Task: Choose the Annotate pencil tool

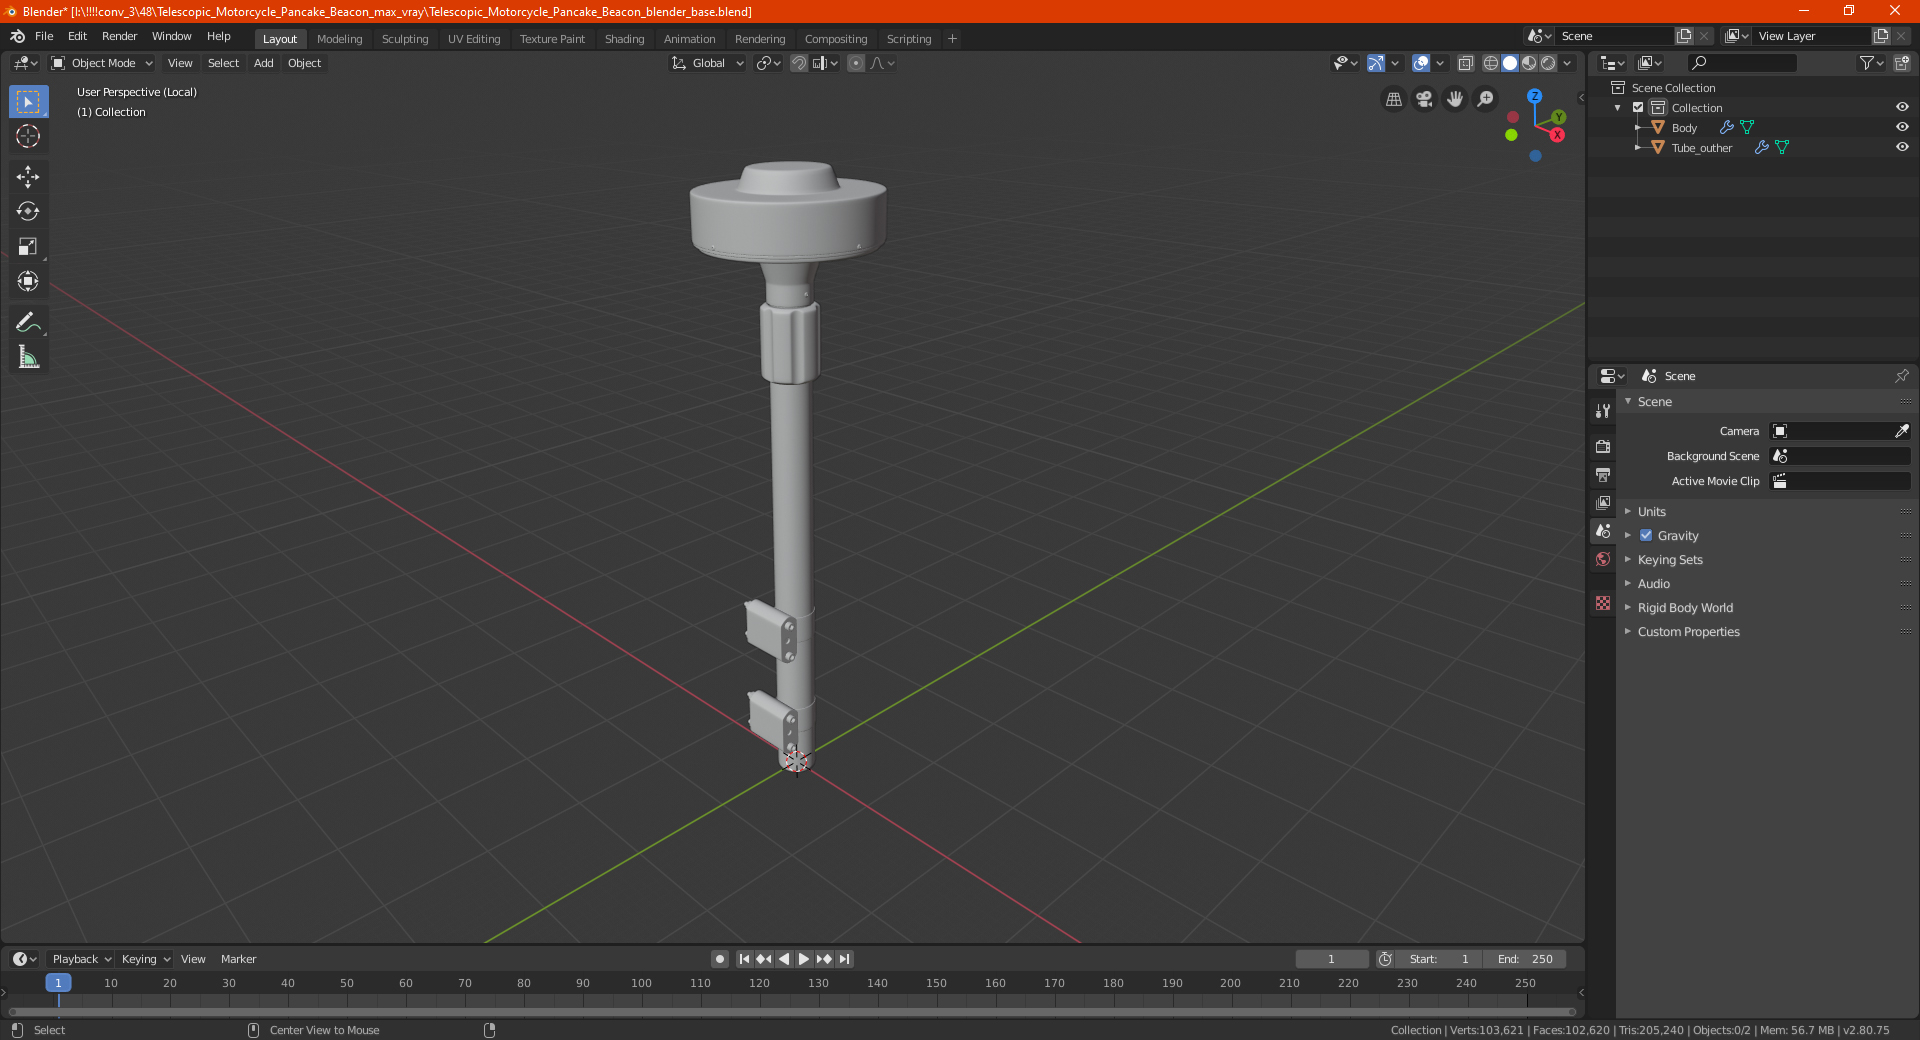Action: tap(28, 322)
